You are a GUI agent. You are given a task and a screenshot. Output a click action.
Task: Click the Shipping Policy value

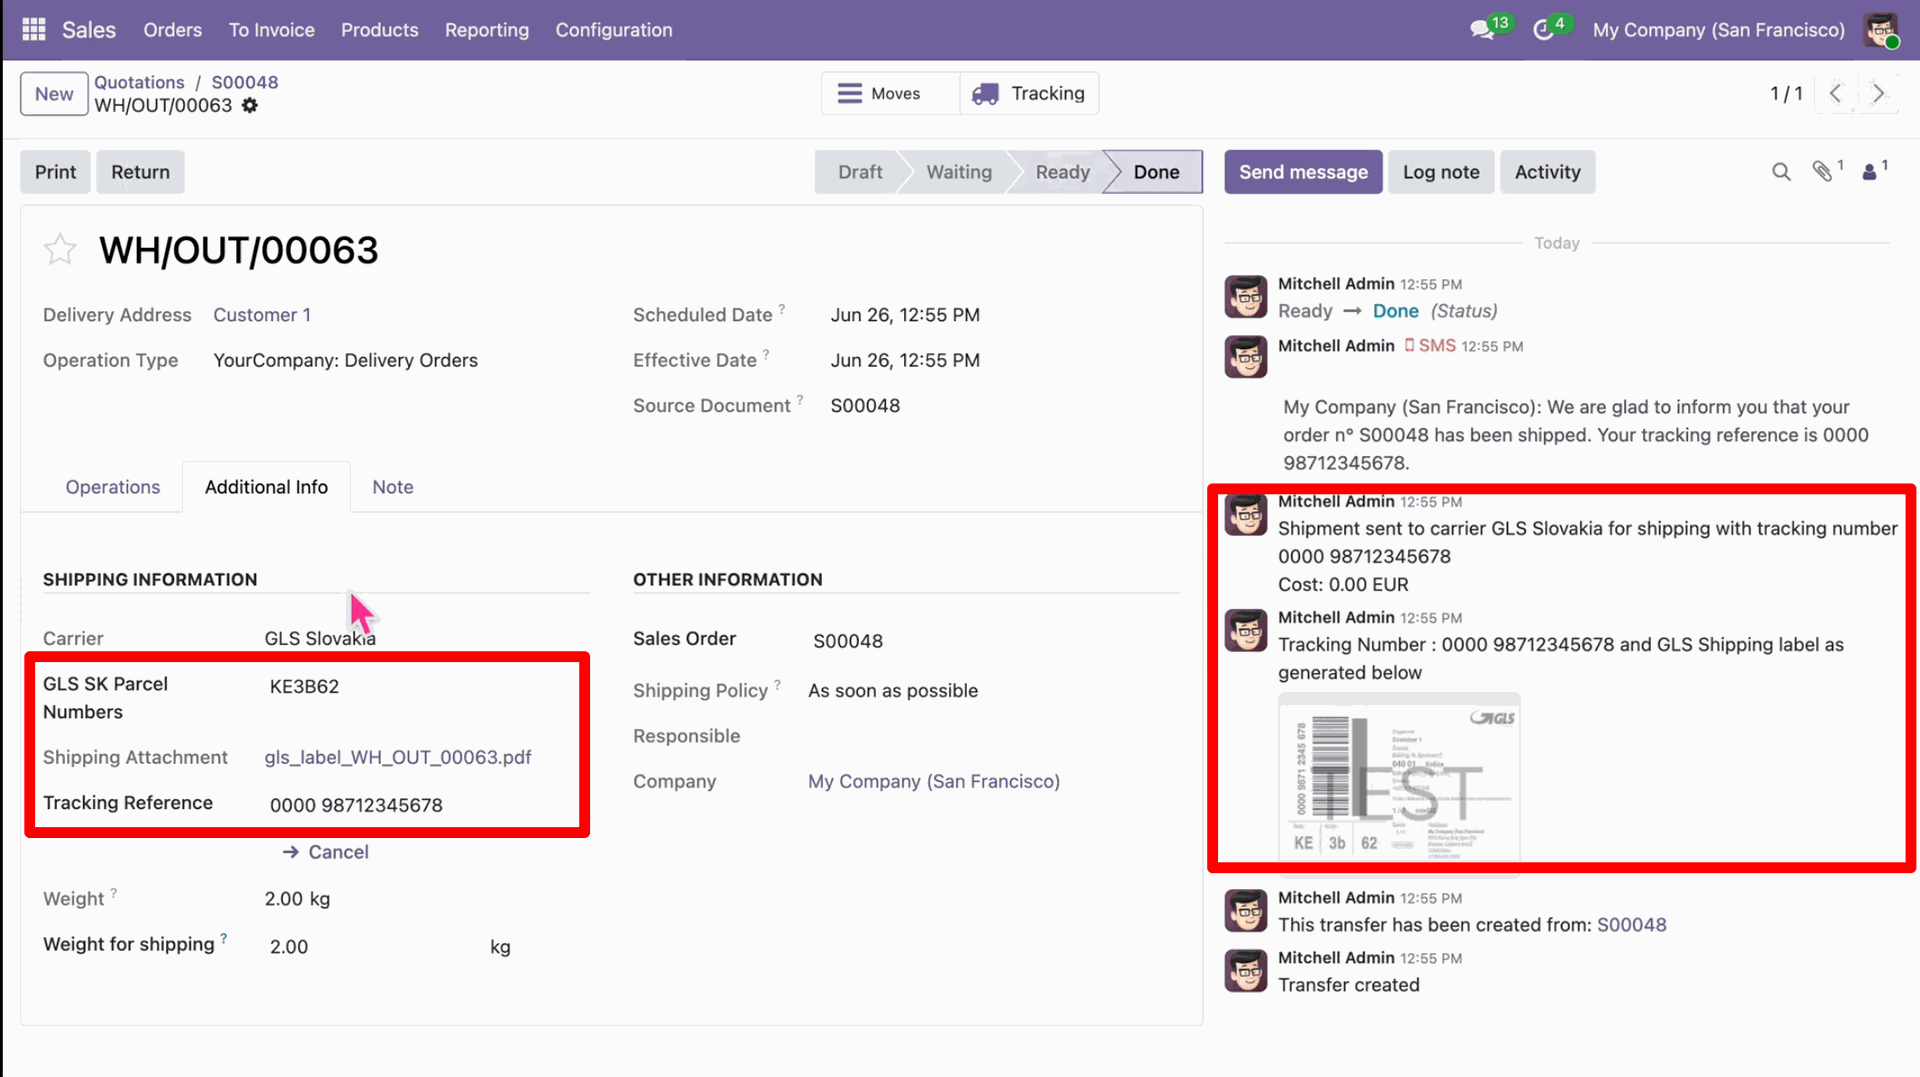point(893,690)
